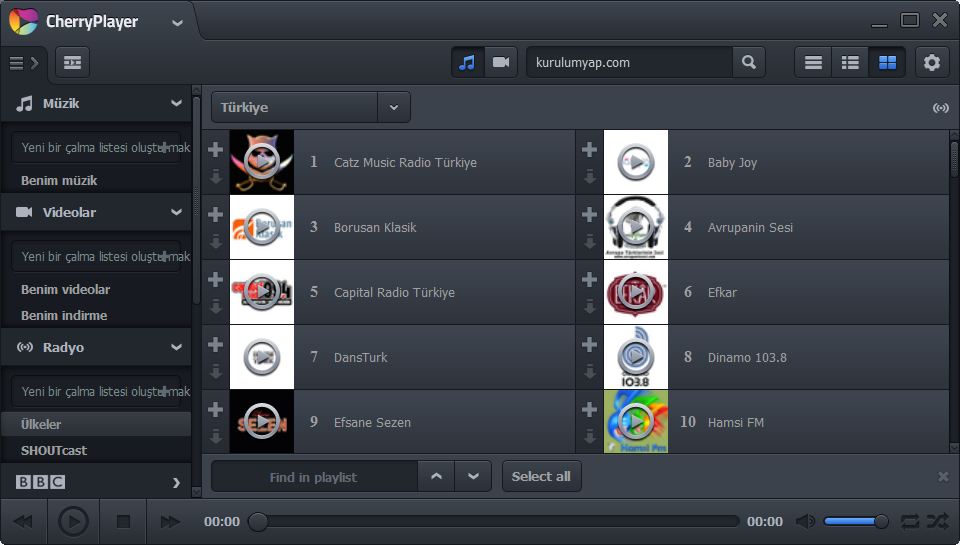The width and height of the screenshot is (960, 545).
Task: Click the Select all button
Action: (x=541, y=476)
